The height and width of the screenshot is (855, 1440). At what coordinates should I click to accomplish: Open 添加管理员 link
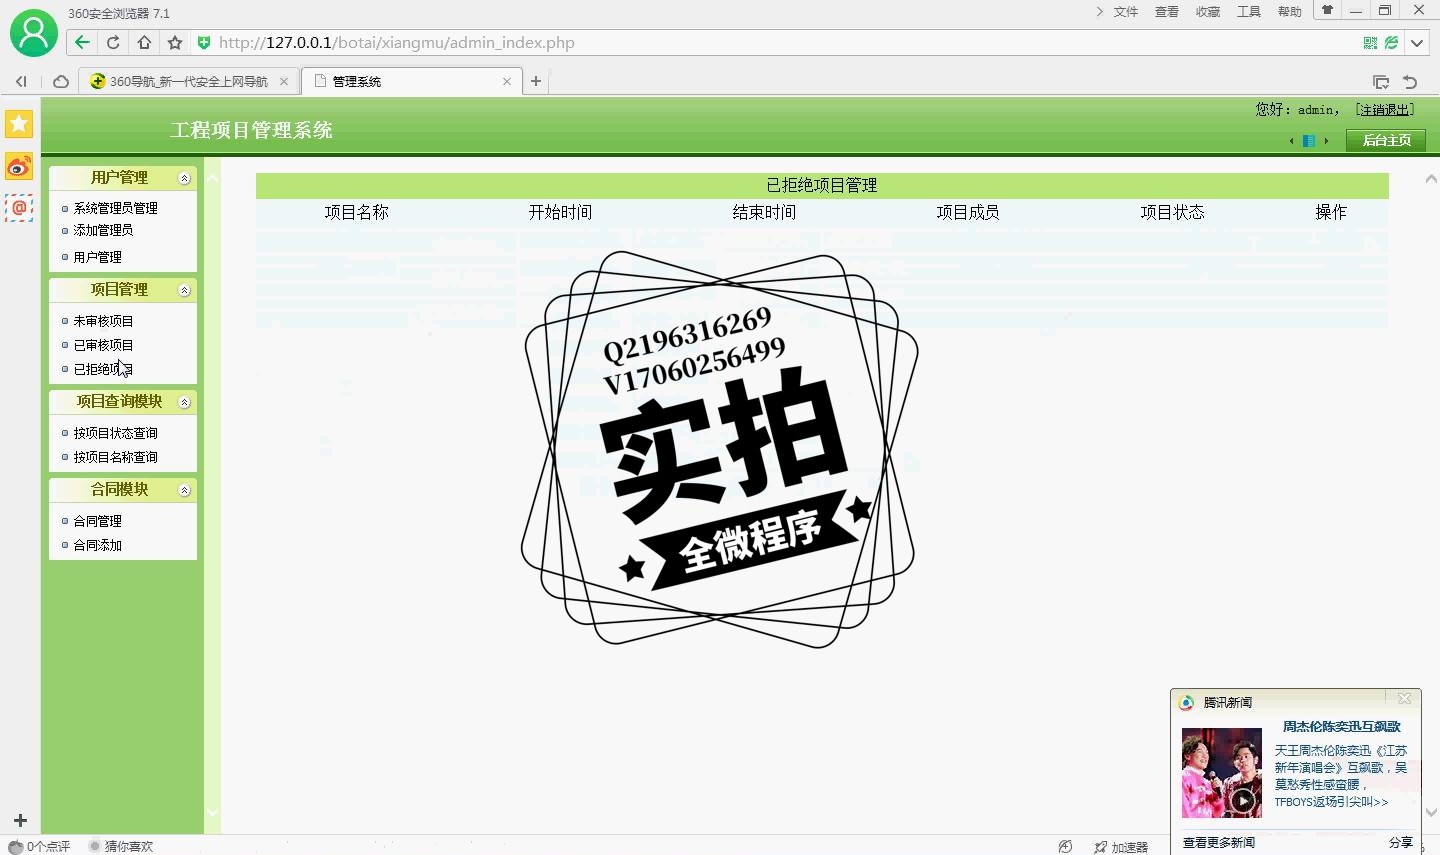click(103, 230)
